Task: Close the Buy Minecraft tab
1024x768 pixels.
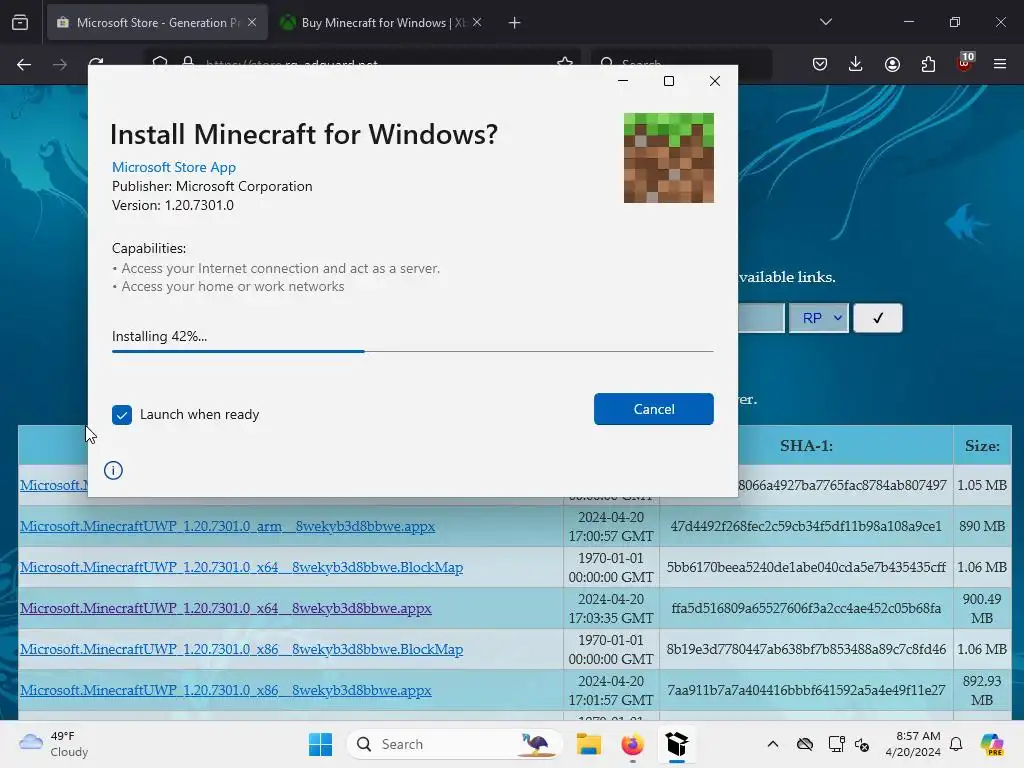Action: click(477, 22)
